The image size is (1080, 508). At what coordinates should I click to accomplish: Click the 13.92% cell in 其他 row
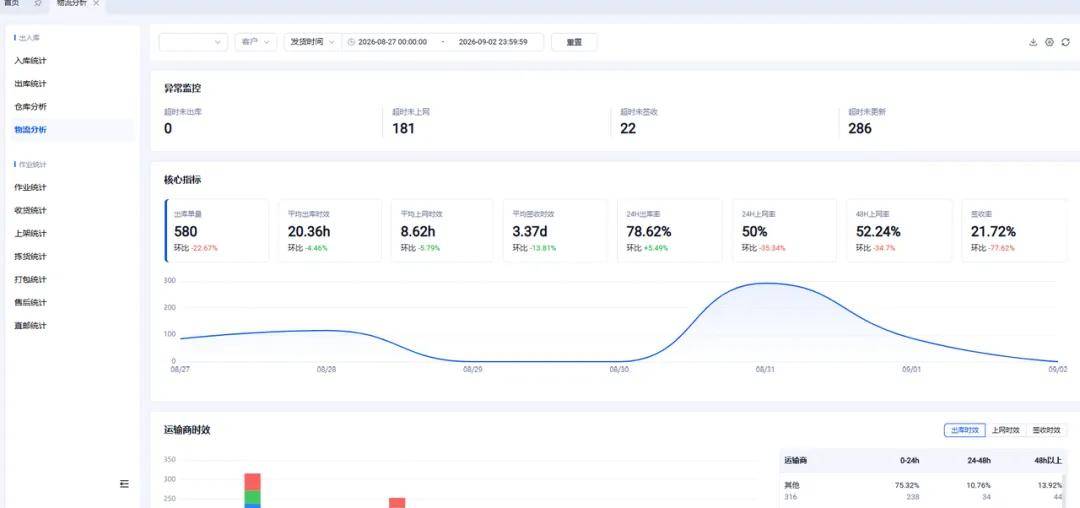pyautogui.click(x=1049, y=485)
